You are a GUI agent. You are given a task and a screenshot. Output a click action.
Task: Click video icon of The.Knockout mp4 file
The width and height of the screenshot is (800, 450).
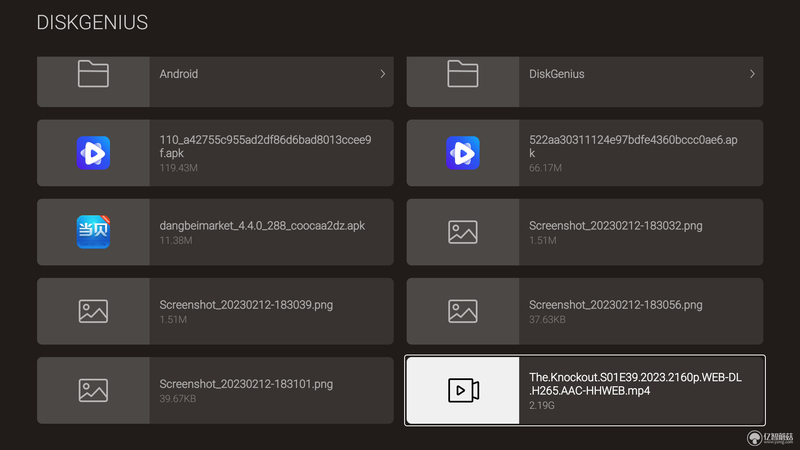tap(463, 390)
